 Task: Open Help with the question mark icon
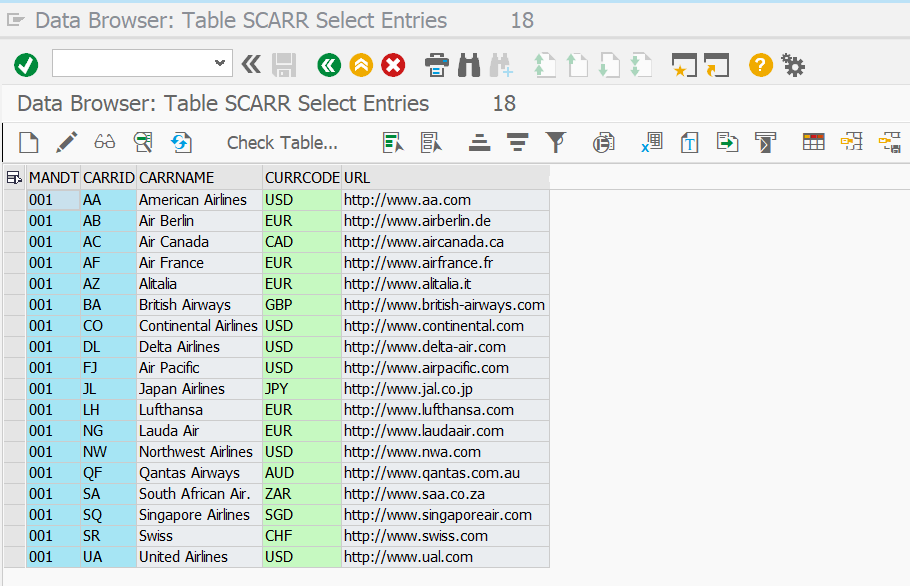[761, 65]
